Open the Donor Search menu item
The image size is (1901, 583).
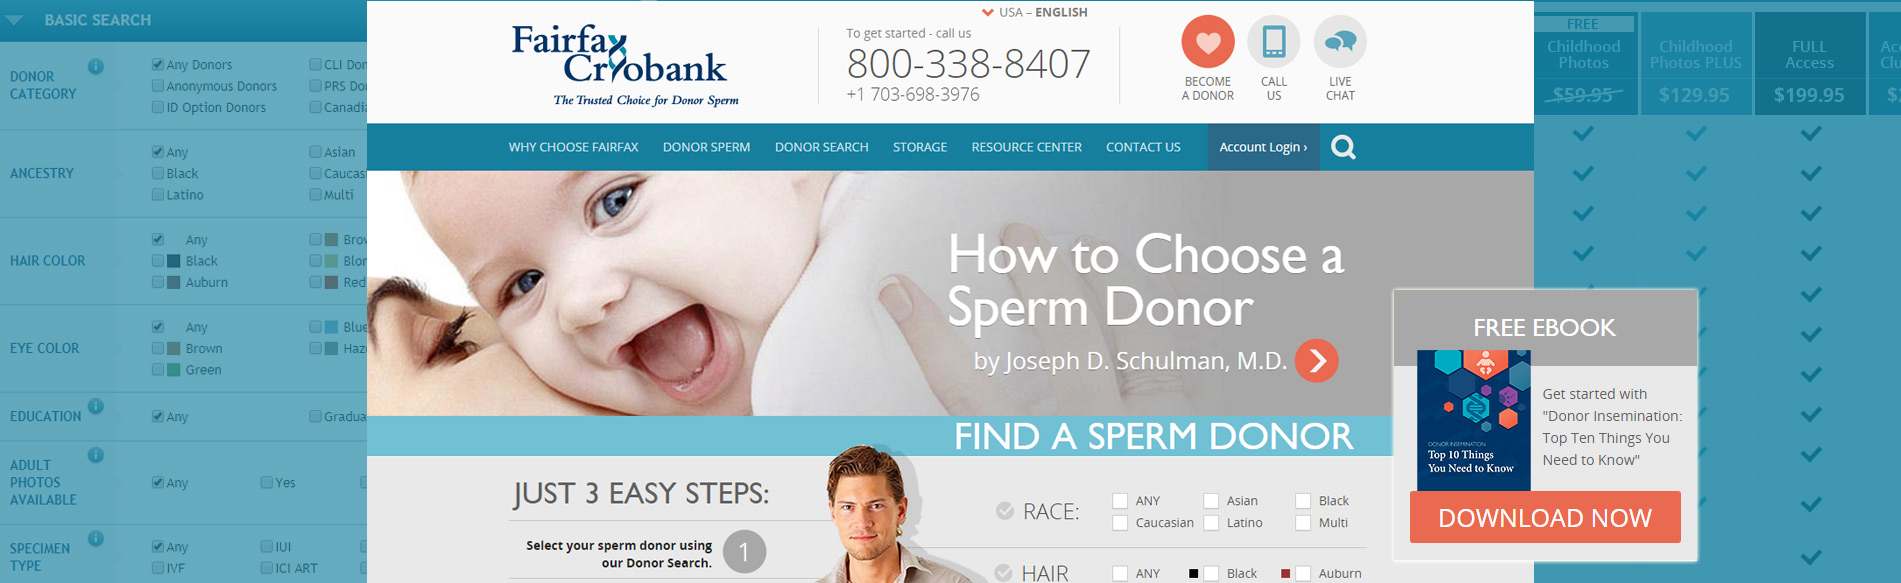[822, 147]
